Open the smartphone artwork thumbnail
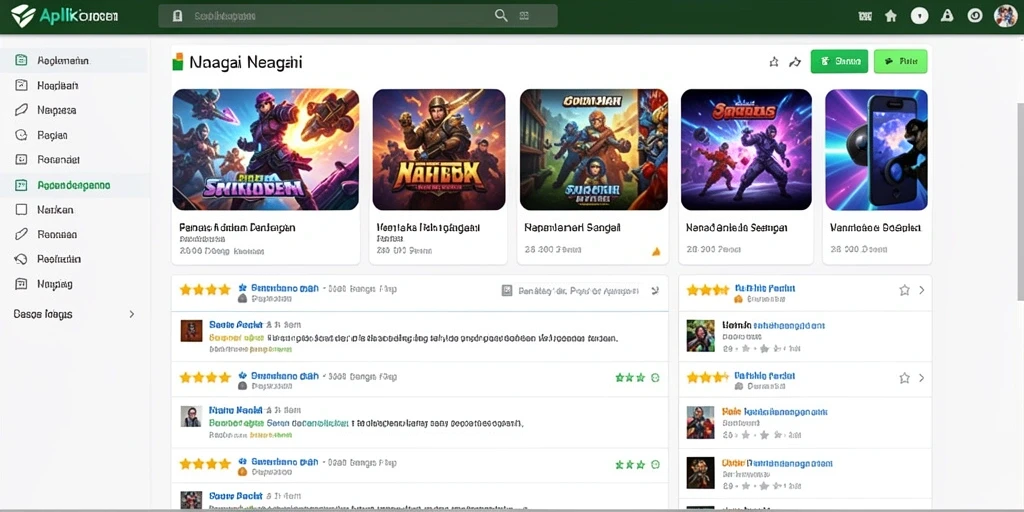The image size is (1024, 512). (x=876, y=150)
